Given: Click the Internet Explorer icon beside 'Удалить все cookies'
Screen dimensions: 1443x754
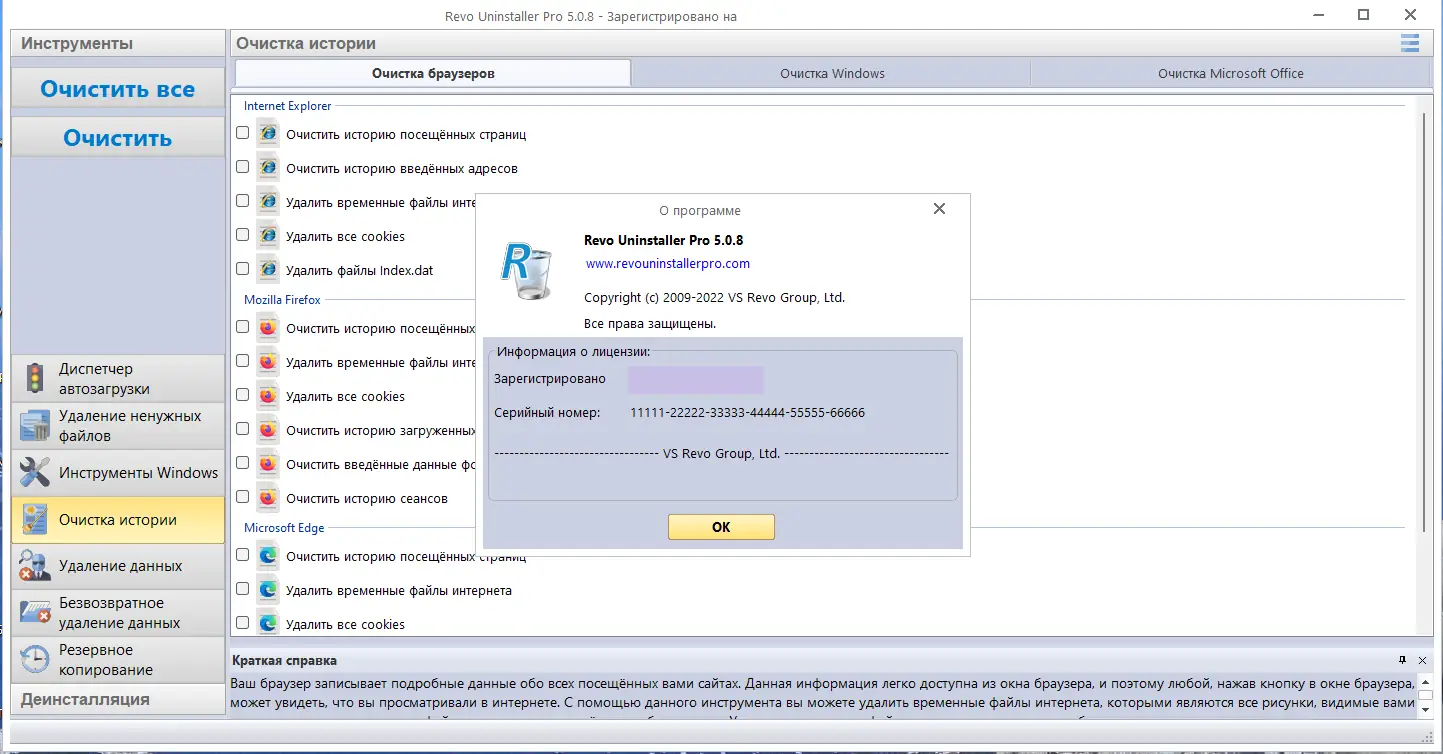Looking at the screenshot, I should pos(267,235).
